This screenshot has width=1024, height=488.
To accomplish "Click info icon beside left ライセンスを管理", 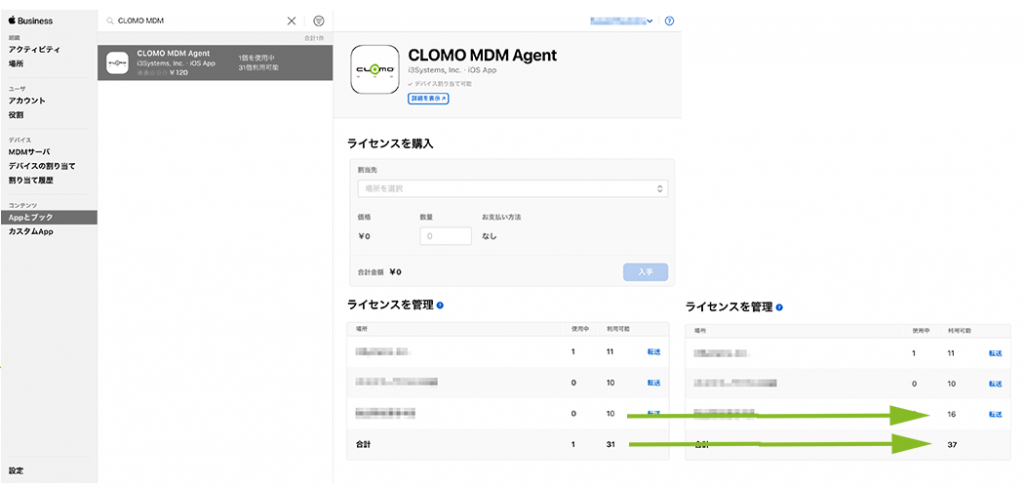I will click(440, 305).
